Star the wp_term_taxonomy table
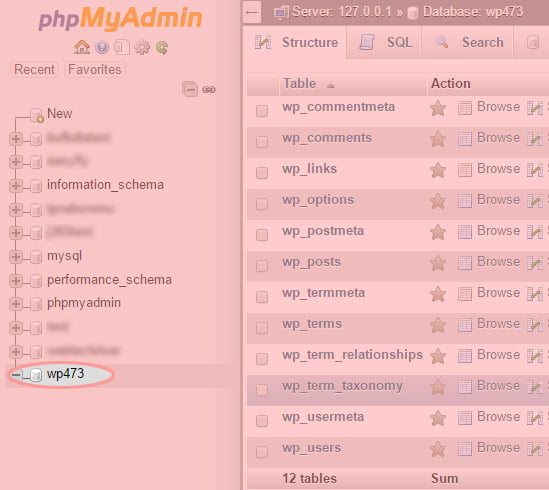 (x=438, y=387)
